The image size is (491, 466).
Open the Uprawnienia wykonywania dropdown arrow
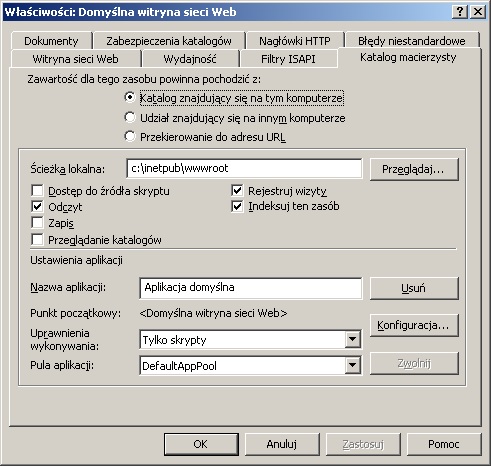(x=352, y=340)
